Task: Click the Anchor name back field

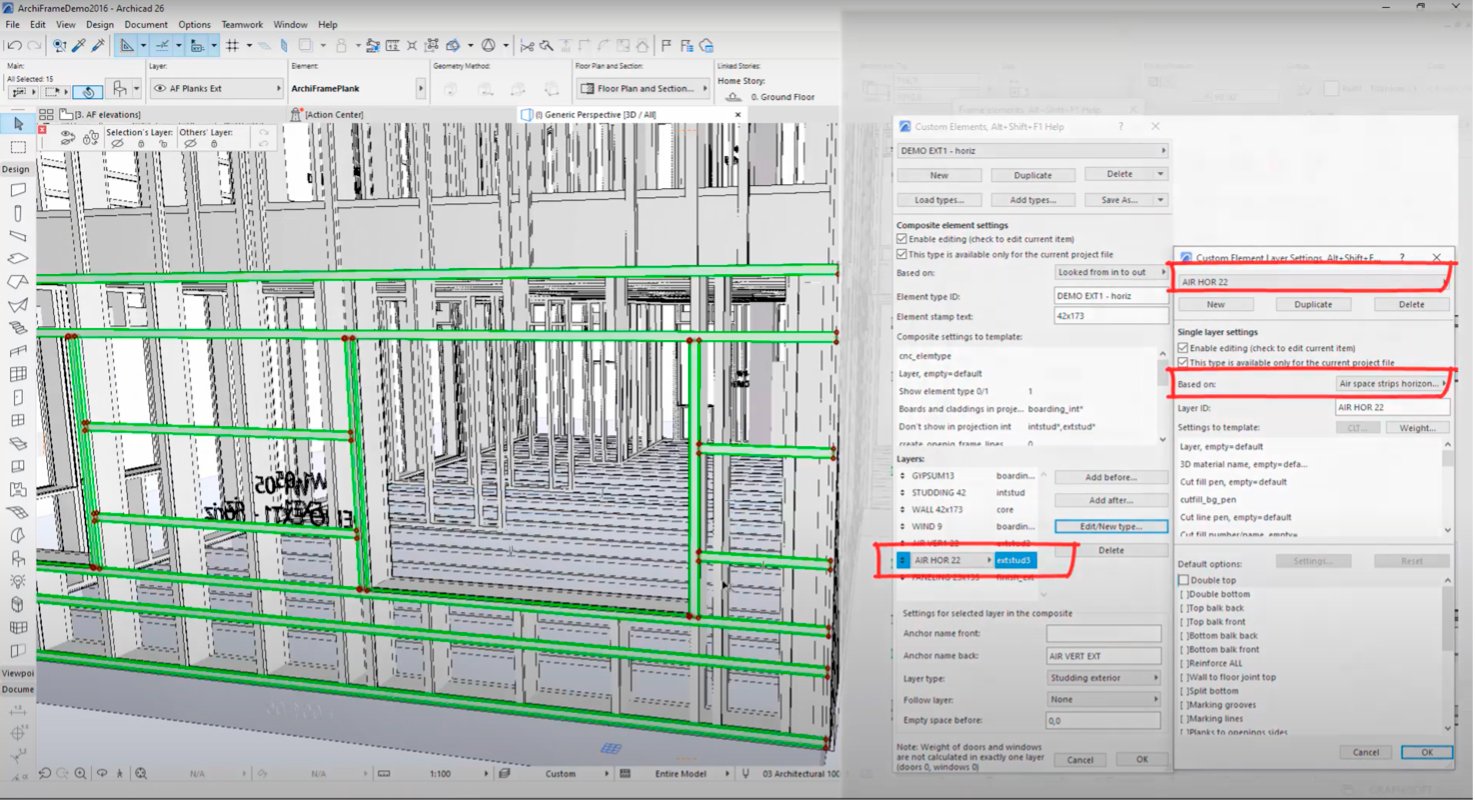Action: coord(1104,656)
